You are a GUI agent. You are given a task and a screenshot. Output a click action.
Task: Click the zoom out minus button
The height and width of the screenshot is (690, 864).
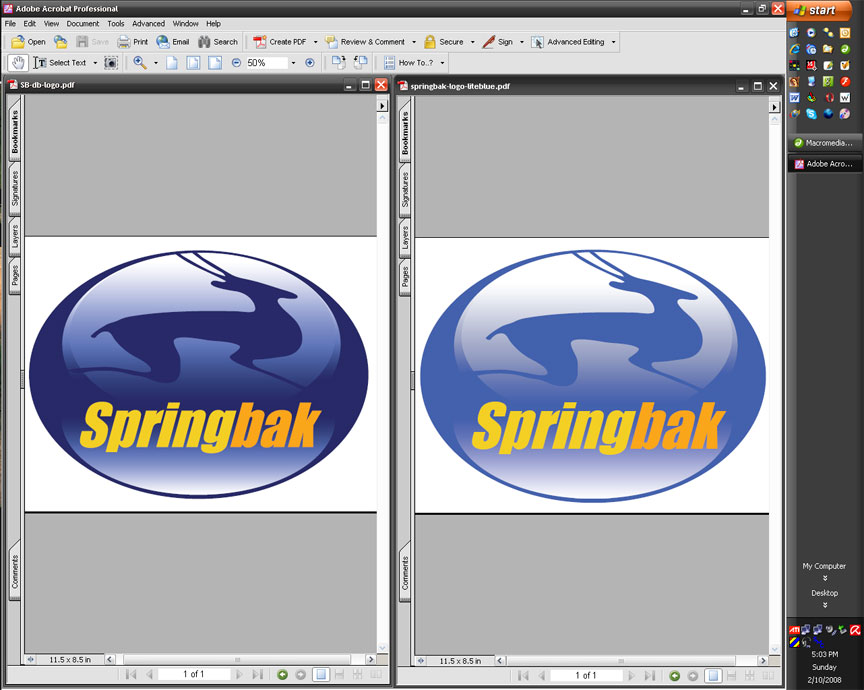pyautogui.click(x=236, y=62)
